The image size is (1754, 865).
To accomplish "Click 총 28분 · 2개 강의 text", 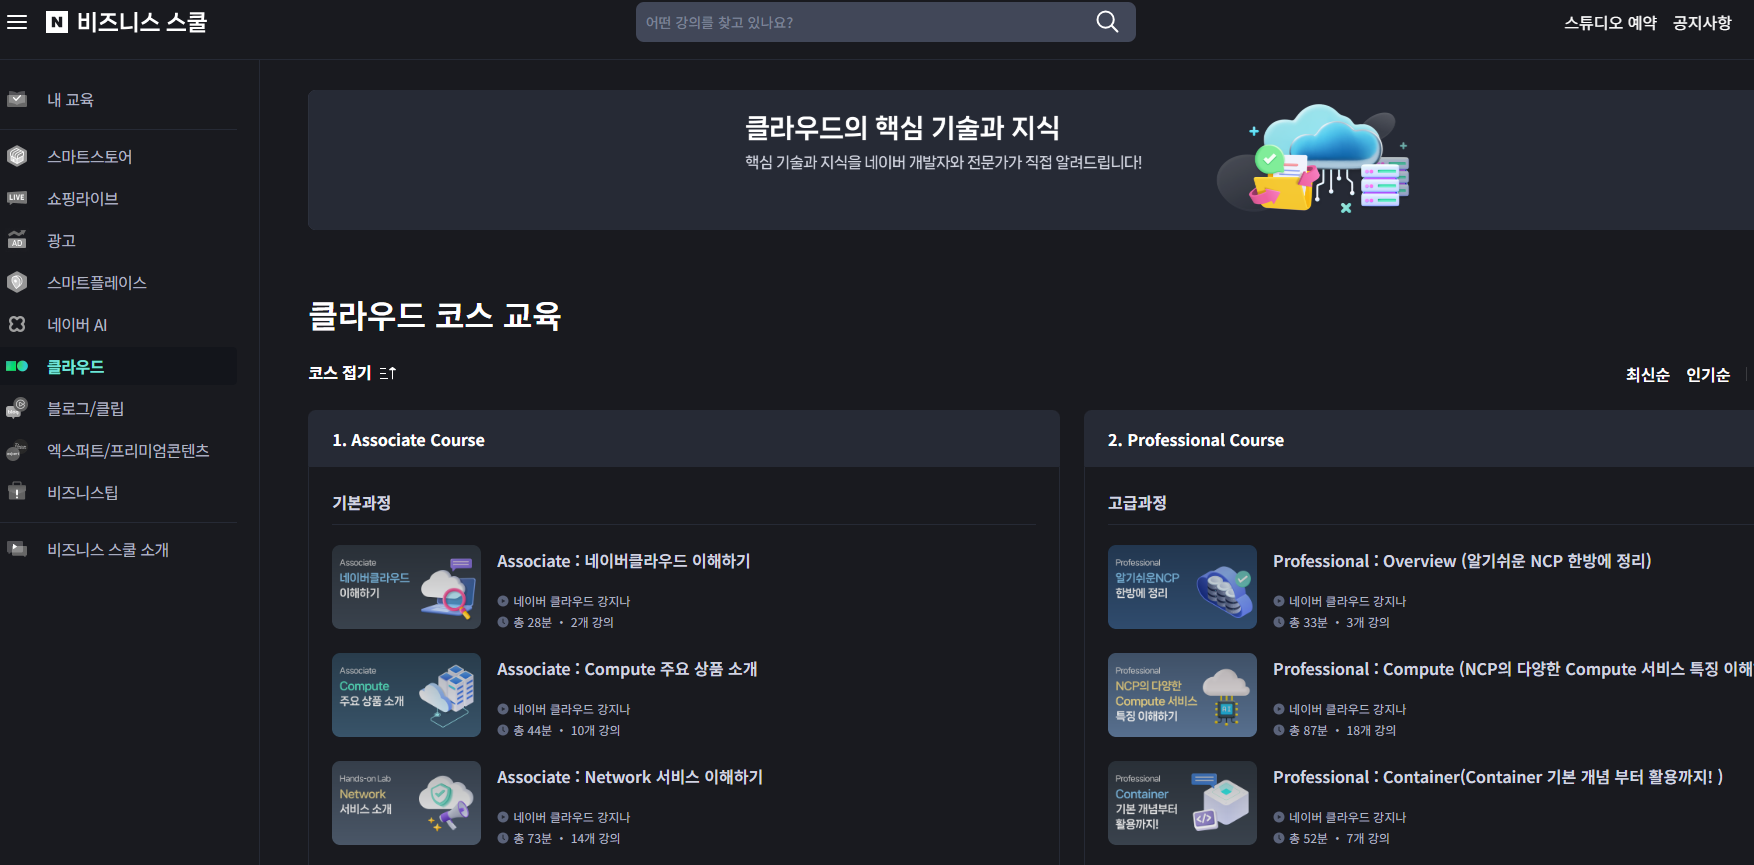I will click(563, 622).
